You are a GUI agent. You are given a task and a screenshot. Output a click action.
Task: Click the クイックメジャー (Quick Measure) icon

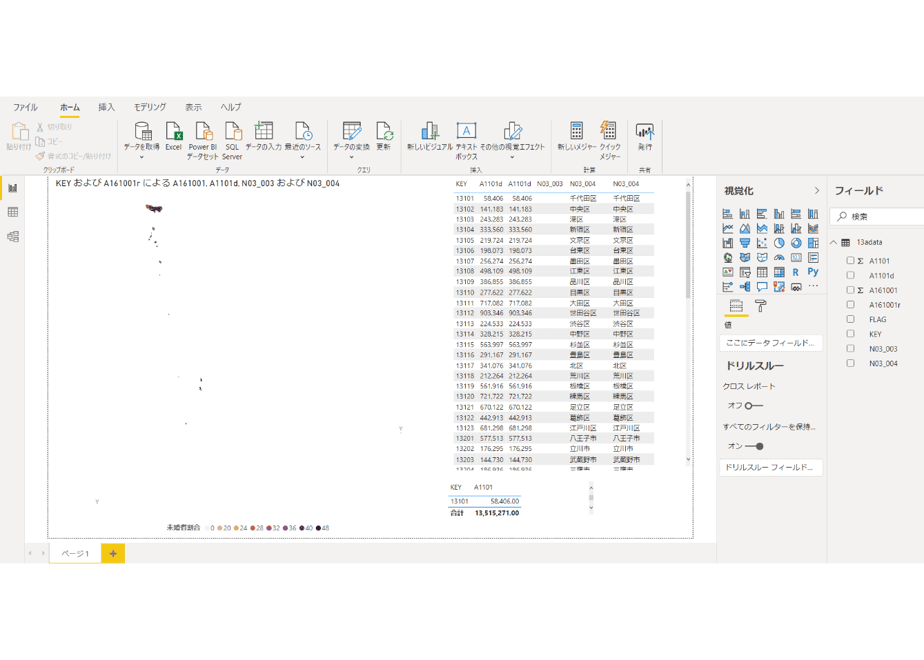click(608, 131)
